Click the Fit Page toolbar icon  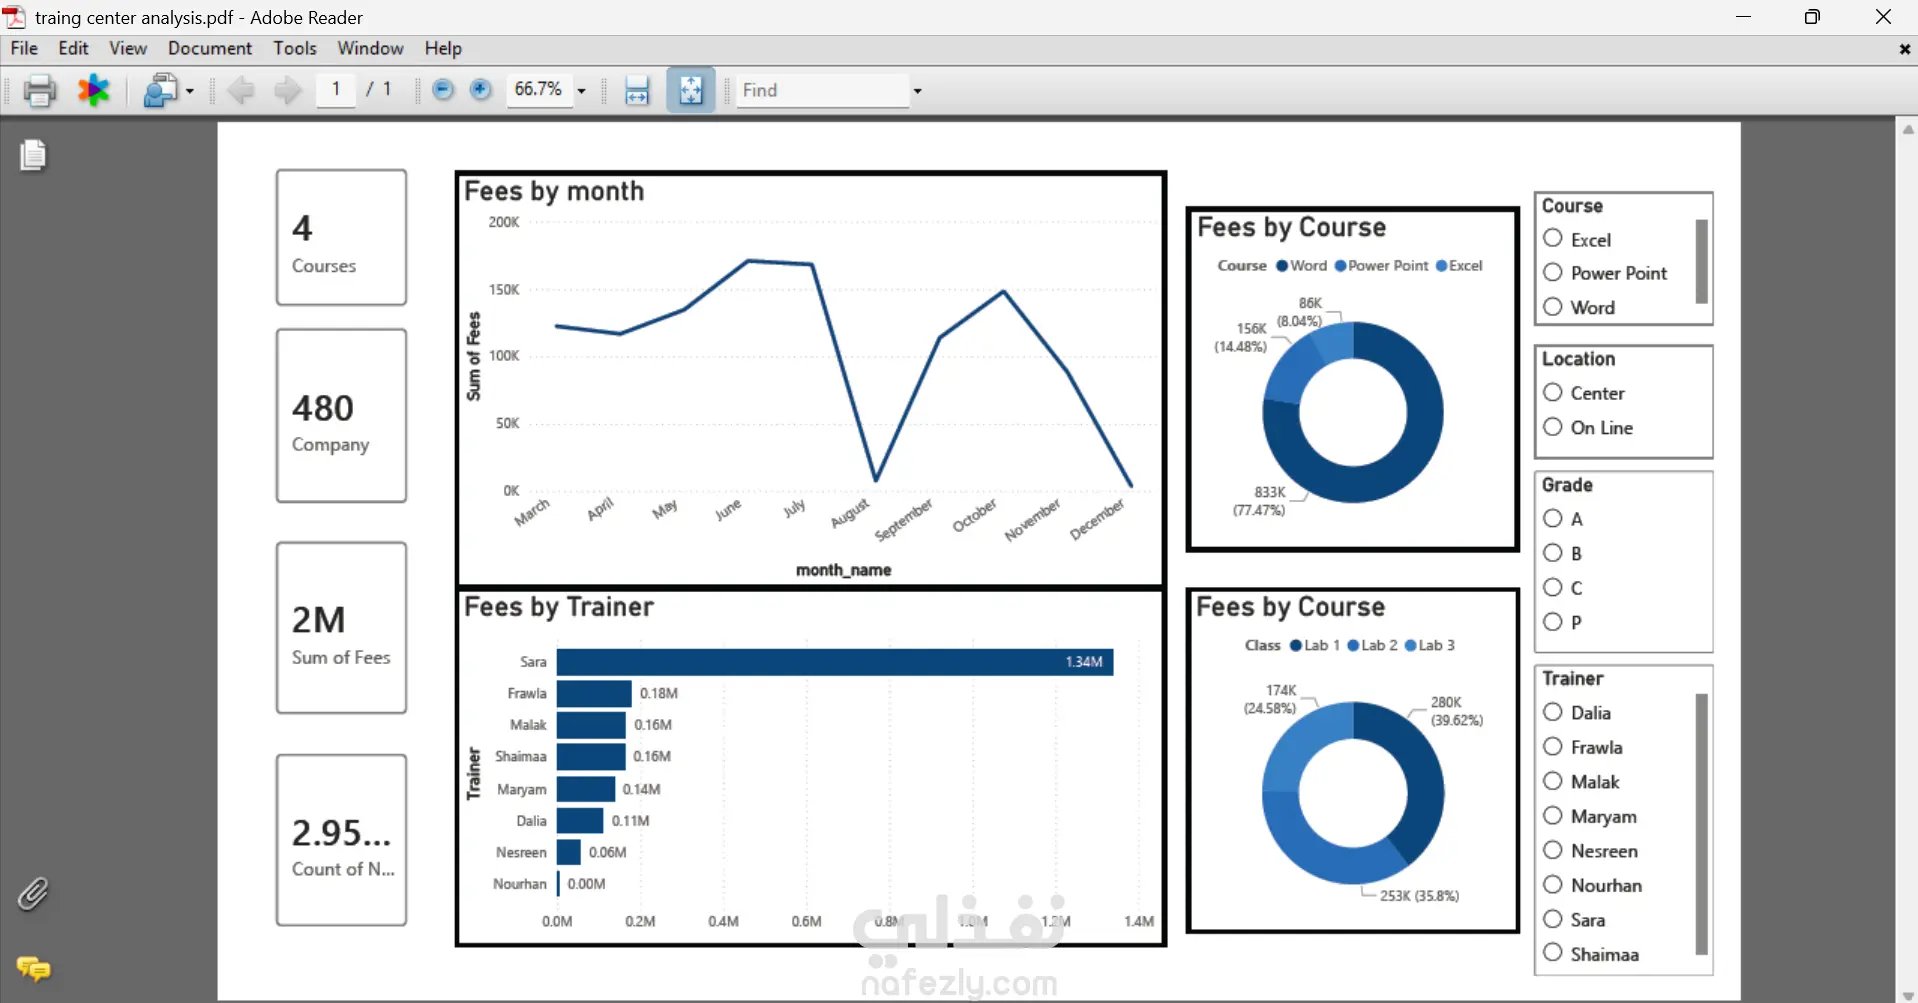tap(691, 91)
